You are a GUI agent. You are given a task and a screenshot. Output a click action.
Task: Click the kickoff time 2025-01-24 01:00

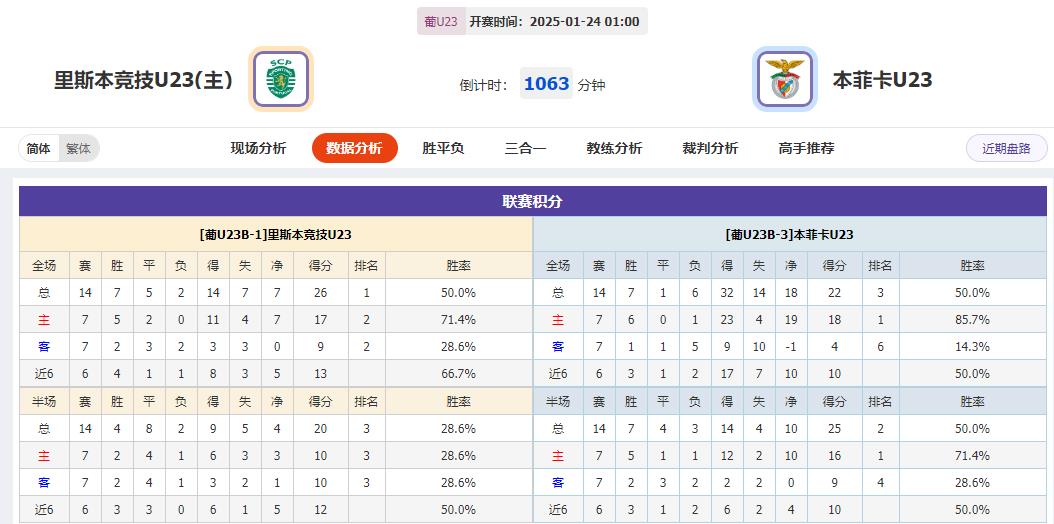click(x=584, y=21)
